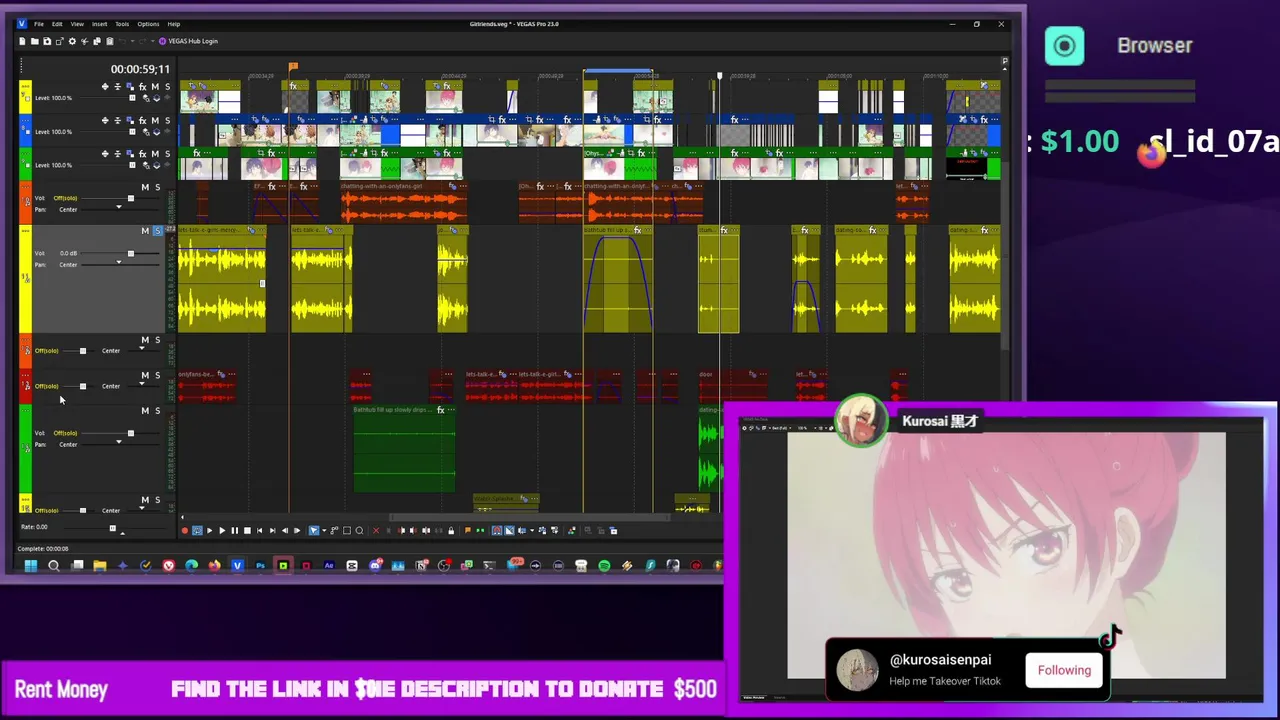This screenshot has width=1280, height=720.
Task: Toggle Enable Snapping magnet icon
Action: 497,530
